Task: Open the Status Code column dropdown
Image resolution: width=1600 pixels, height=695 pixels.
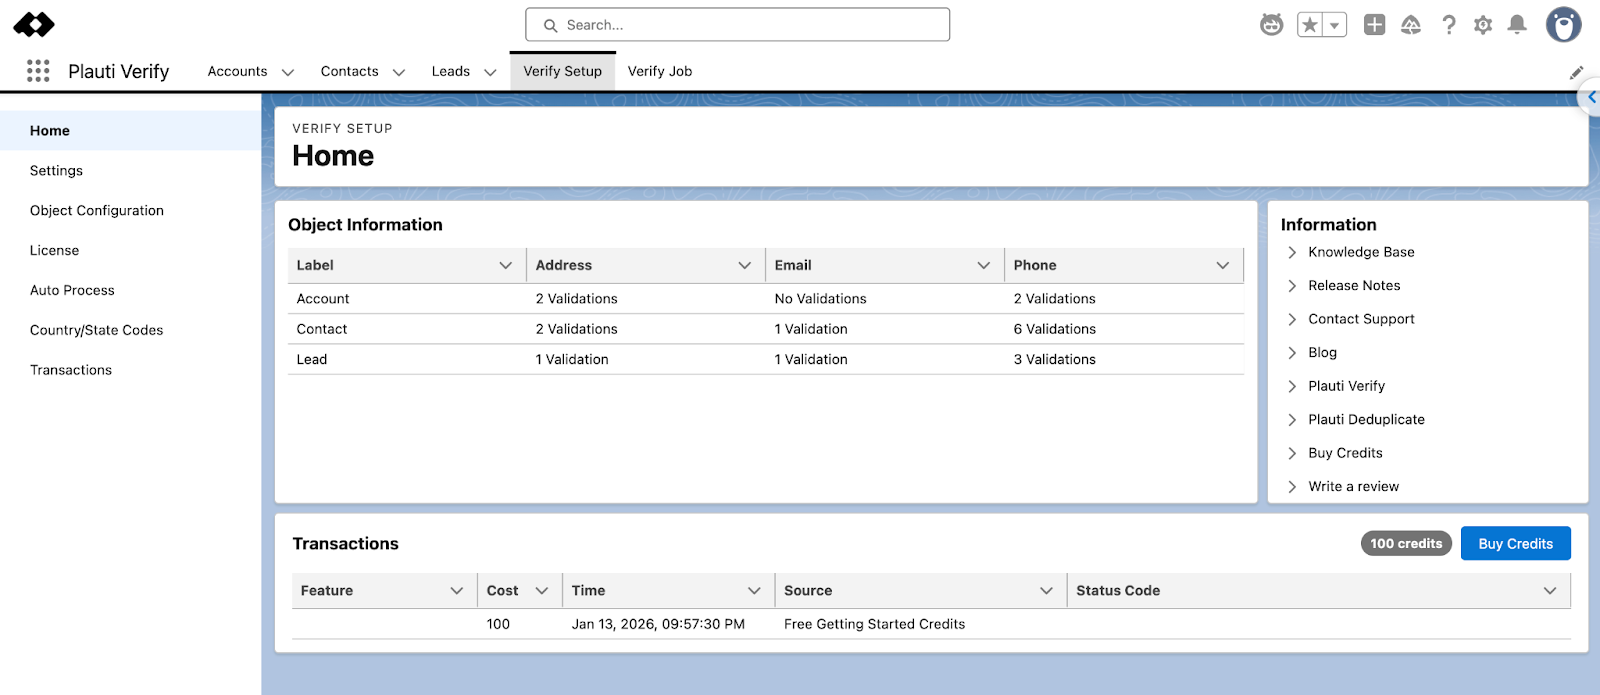Action: pyautogui.click(x=1549, y=591)
